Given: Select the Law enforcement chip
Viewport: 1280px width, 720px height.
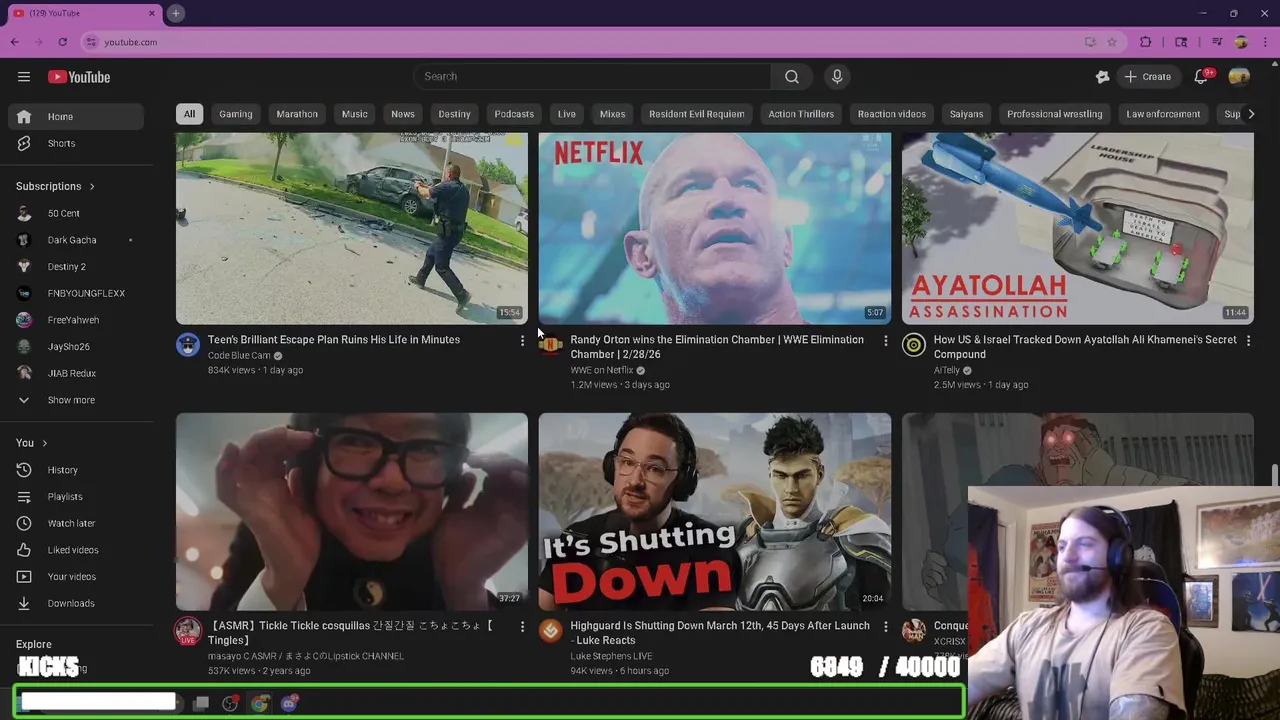Looking at the screenshot, I should pos(1163,114).
